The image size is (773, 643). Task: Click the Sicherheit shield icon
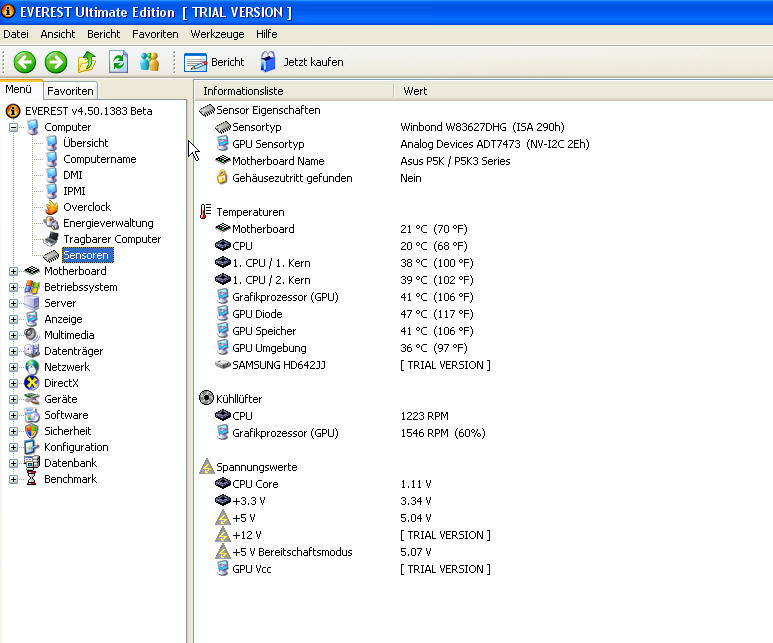pyautogui.click(x=32, y=431)
